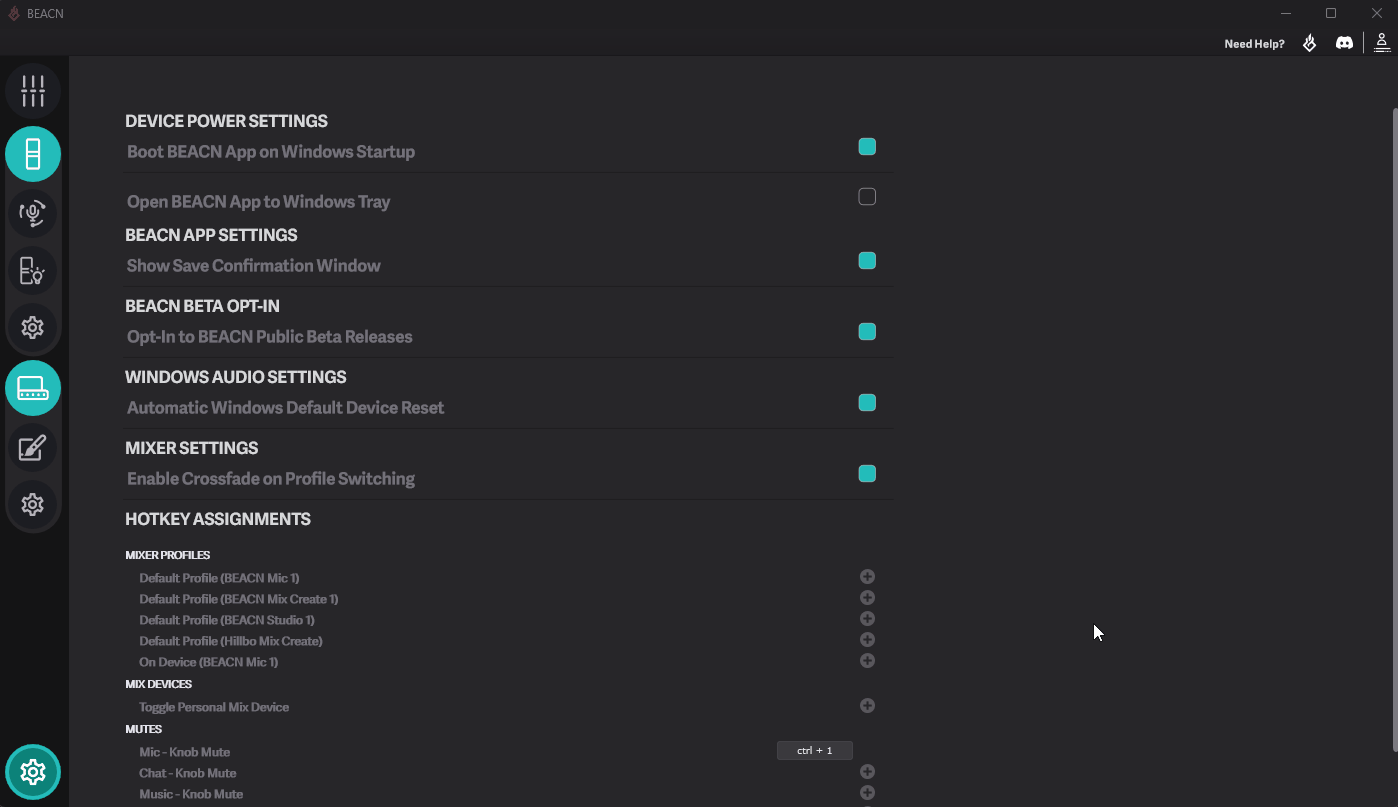Click the BEACN app logo in title bar
1398x807 pixels.
point(14,13)
